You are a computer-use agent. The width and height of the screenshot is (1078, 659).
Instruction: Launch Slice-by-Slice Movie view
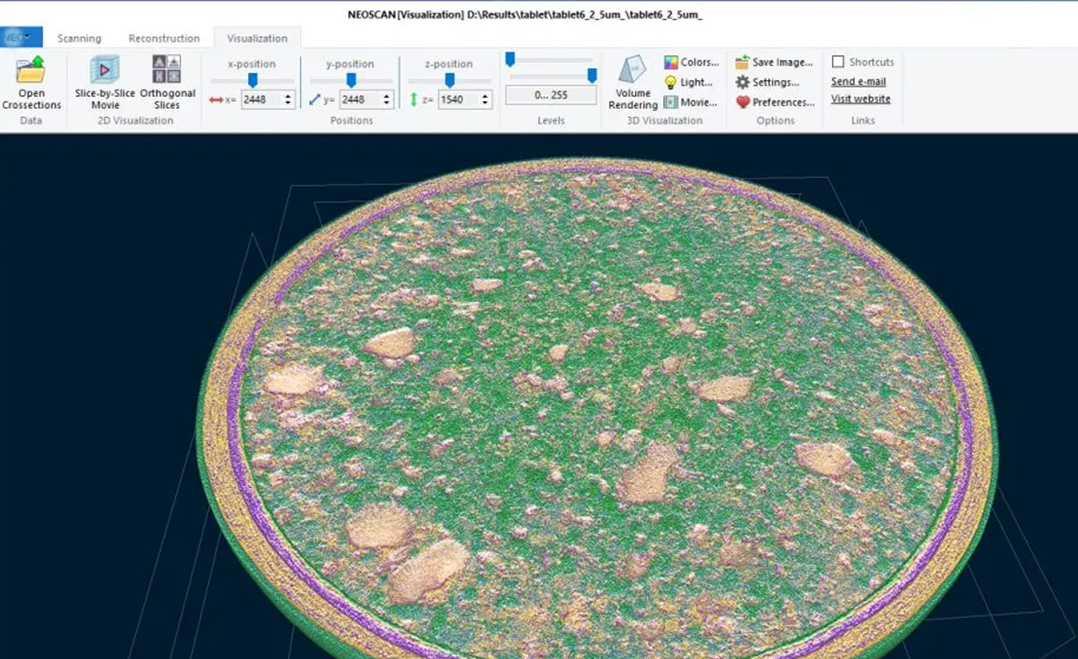coord(104,72)
